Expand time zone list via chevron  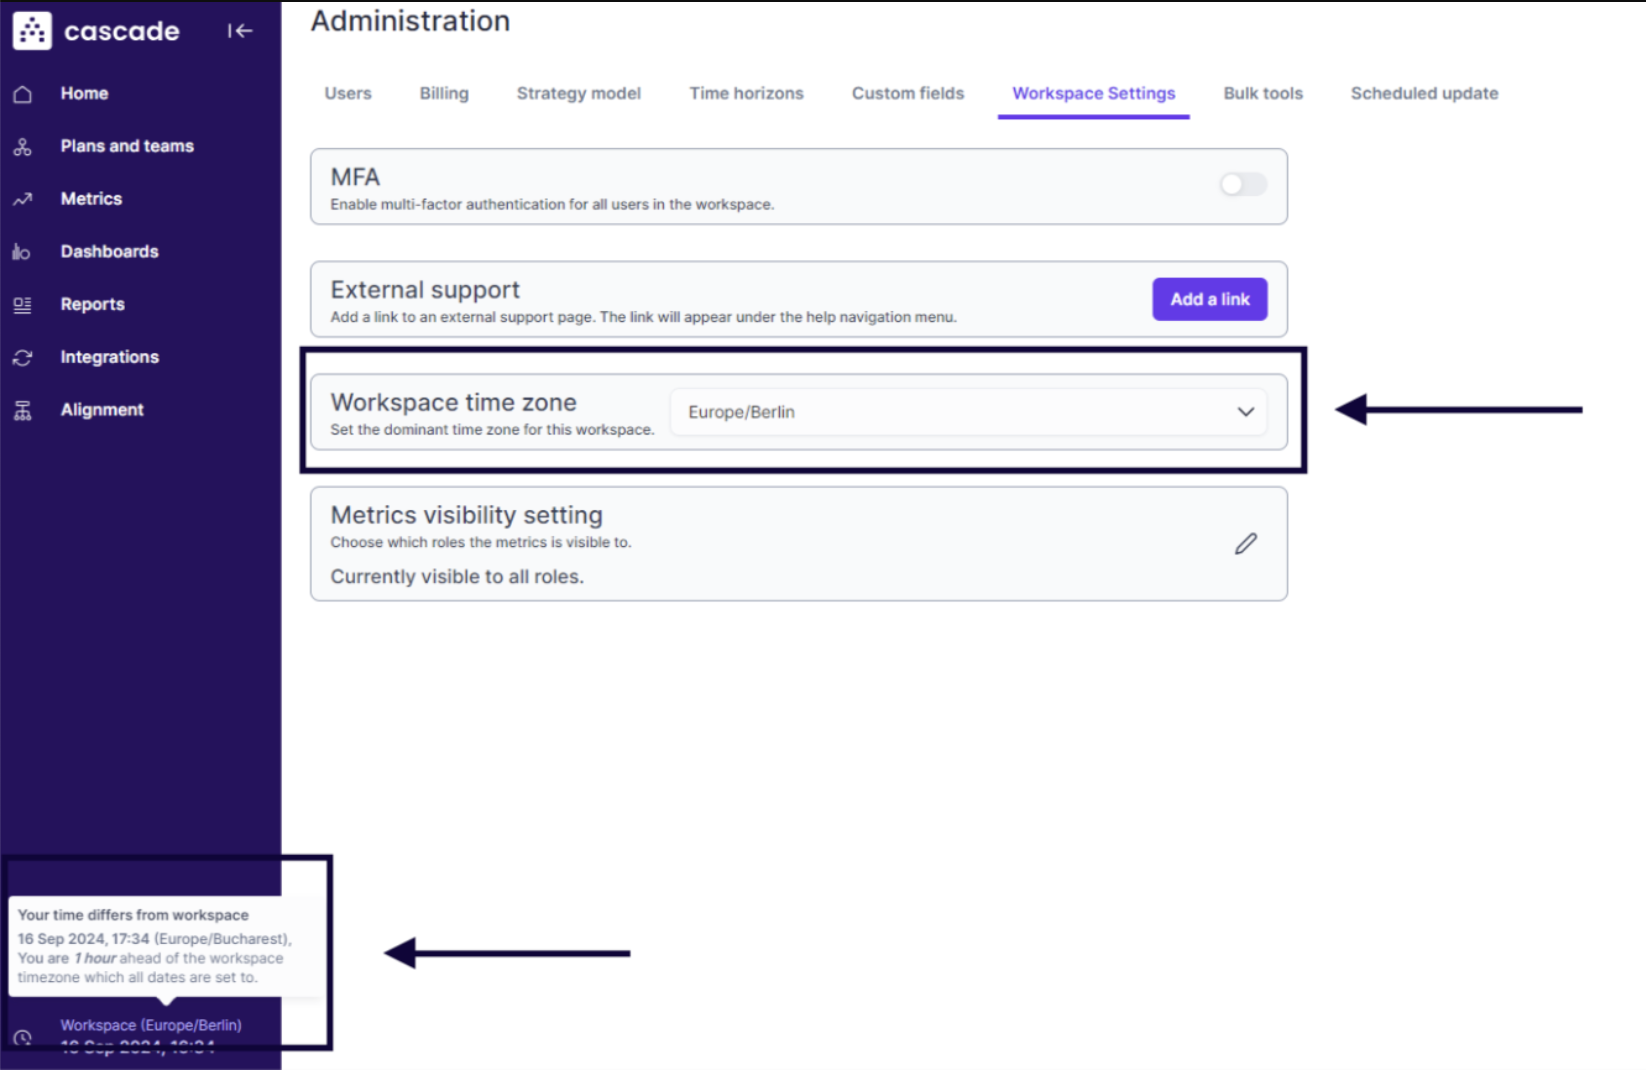[1245, 412]
